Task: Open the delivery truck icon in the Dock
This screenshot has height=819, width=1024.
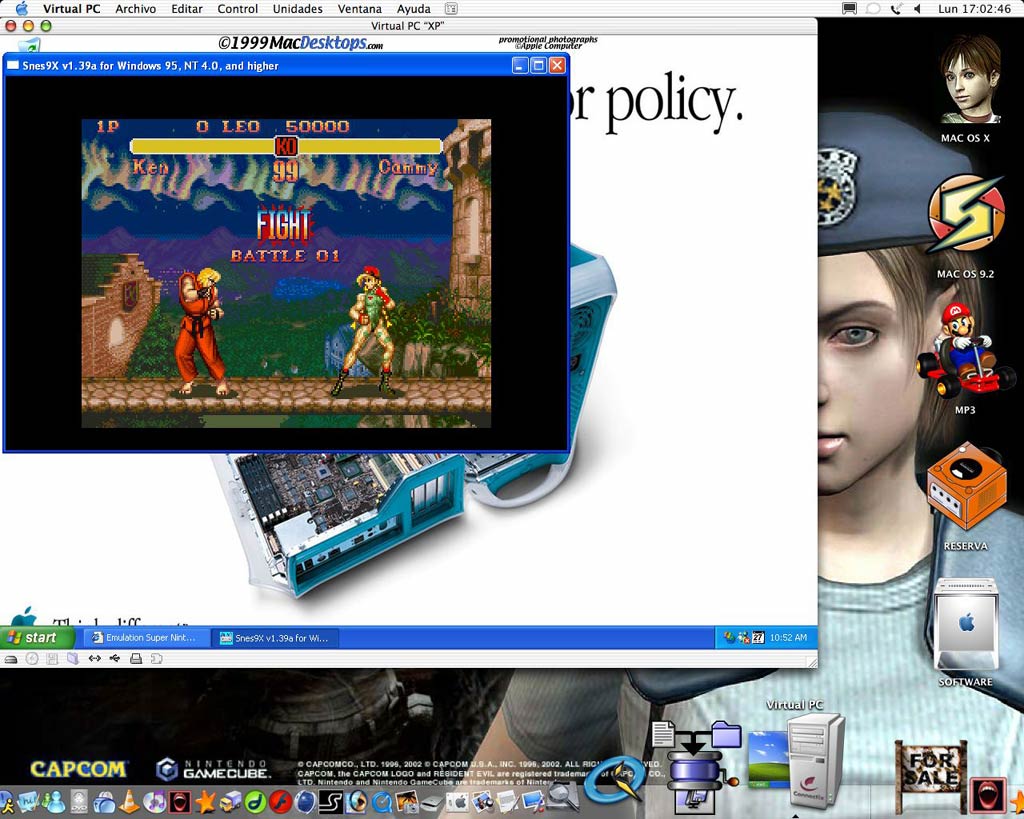Action: click(x=231, y=801)
